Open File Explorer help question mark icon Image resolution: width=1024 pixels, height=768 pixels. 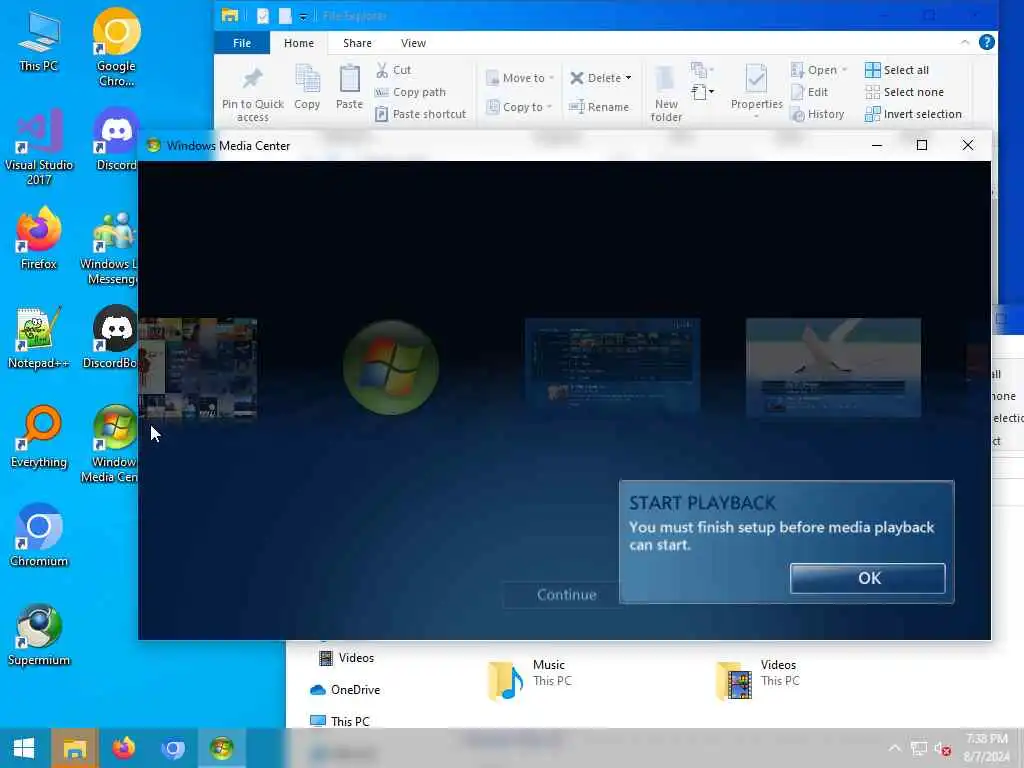coord(986,42)
